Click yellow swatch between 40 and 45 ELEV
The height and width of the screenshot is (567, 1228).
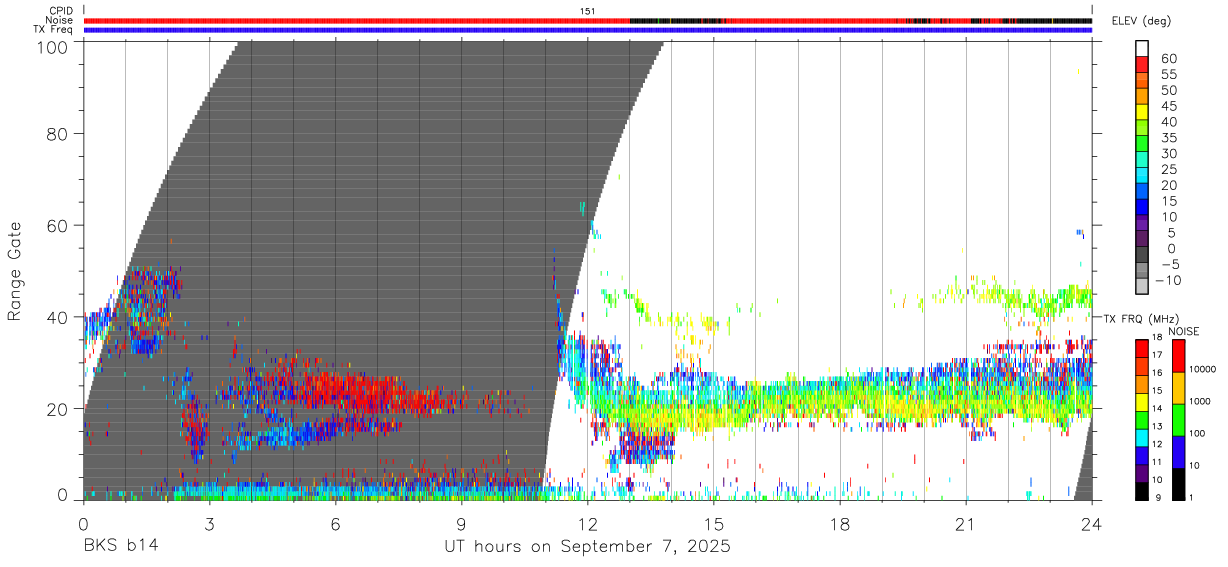click(x=1143, y=112)
